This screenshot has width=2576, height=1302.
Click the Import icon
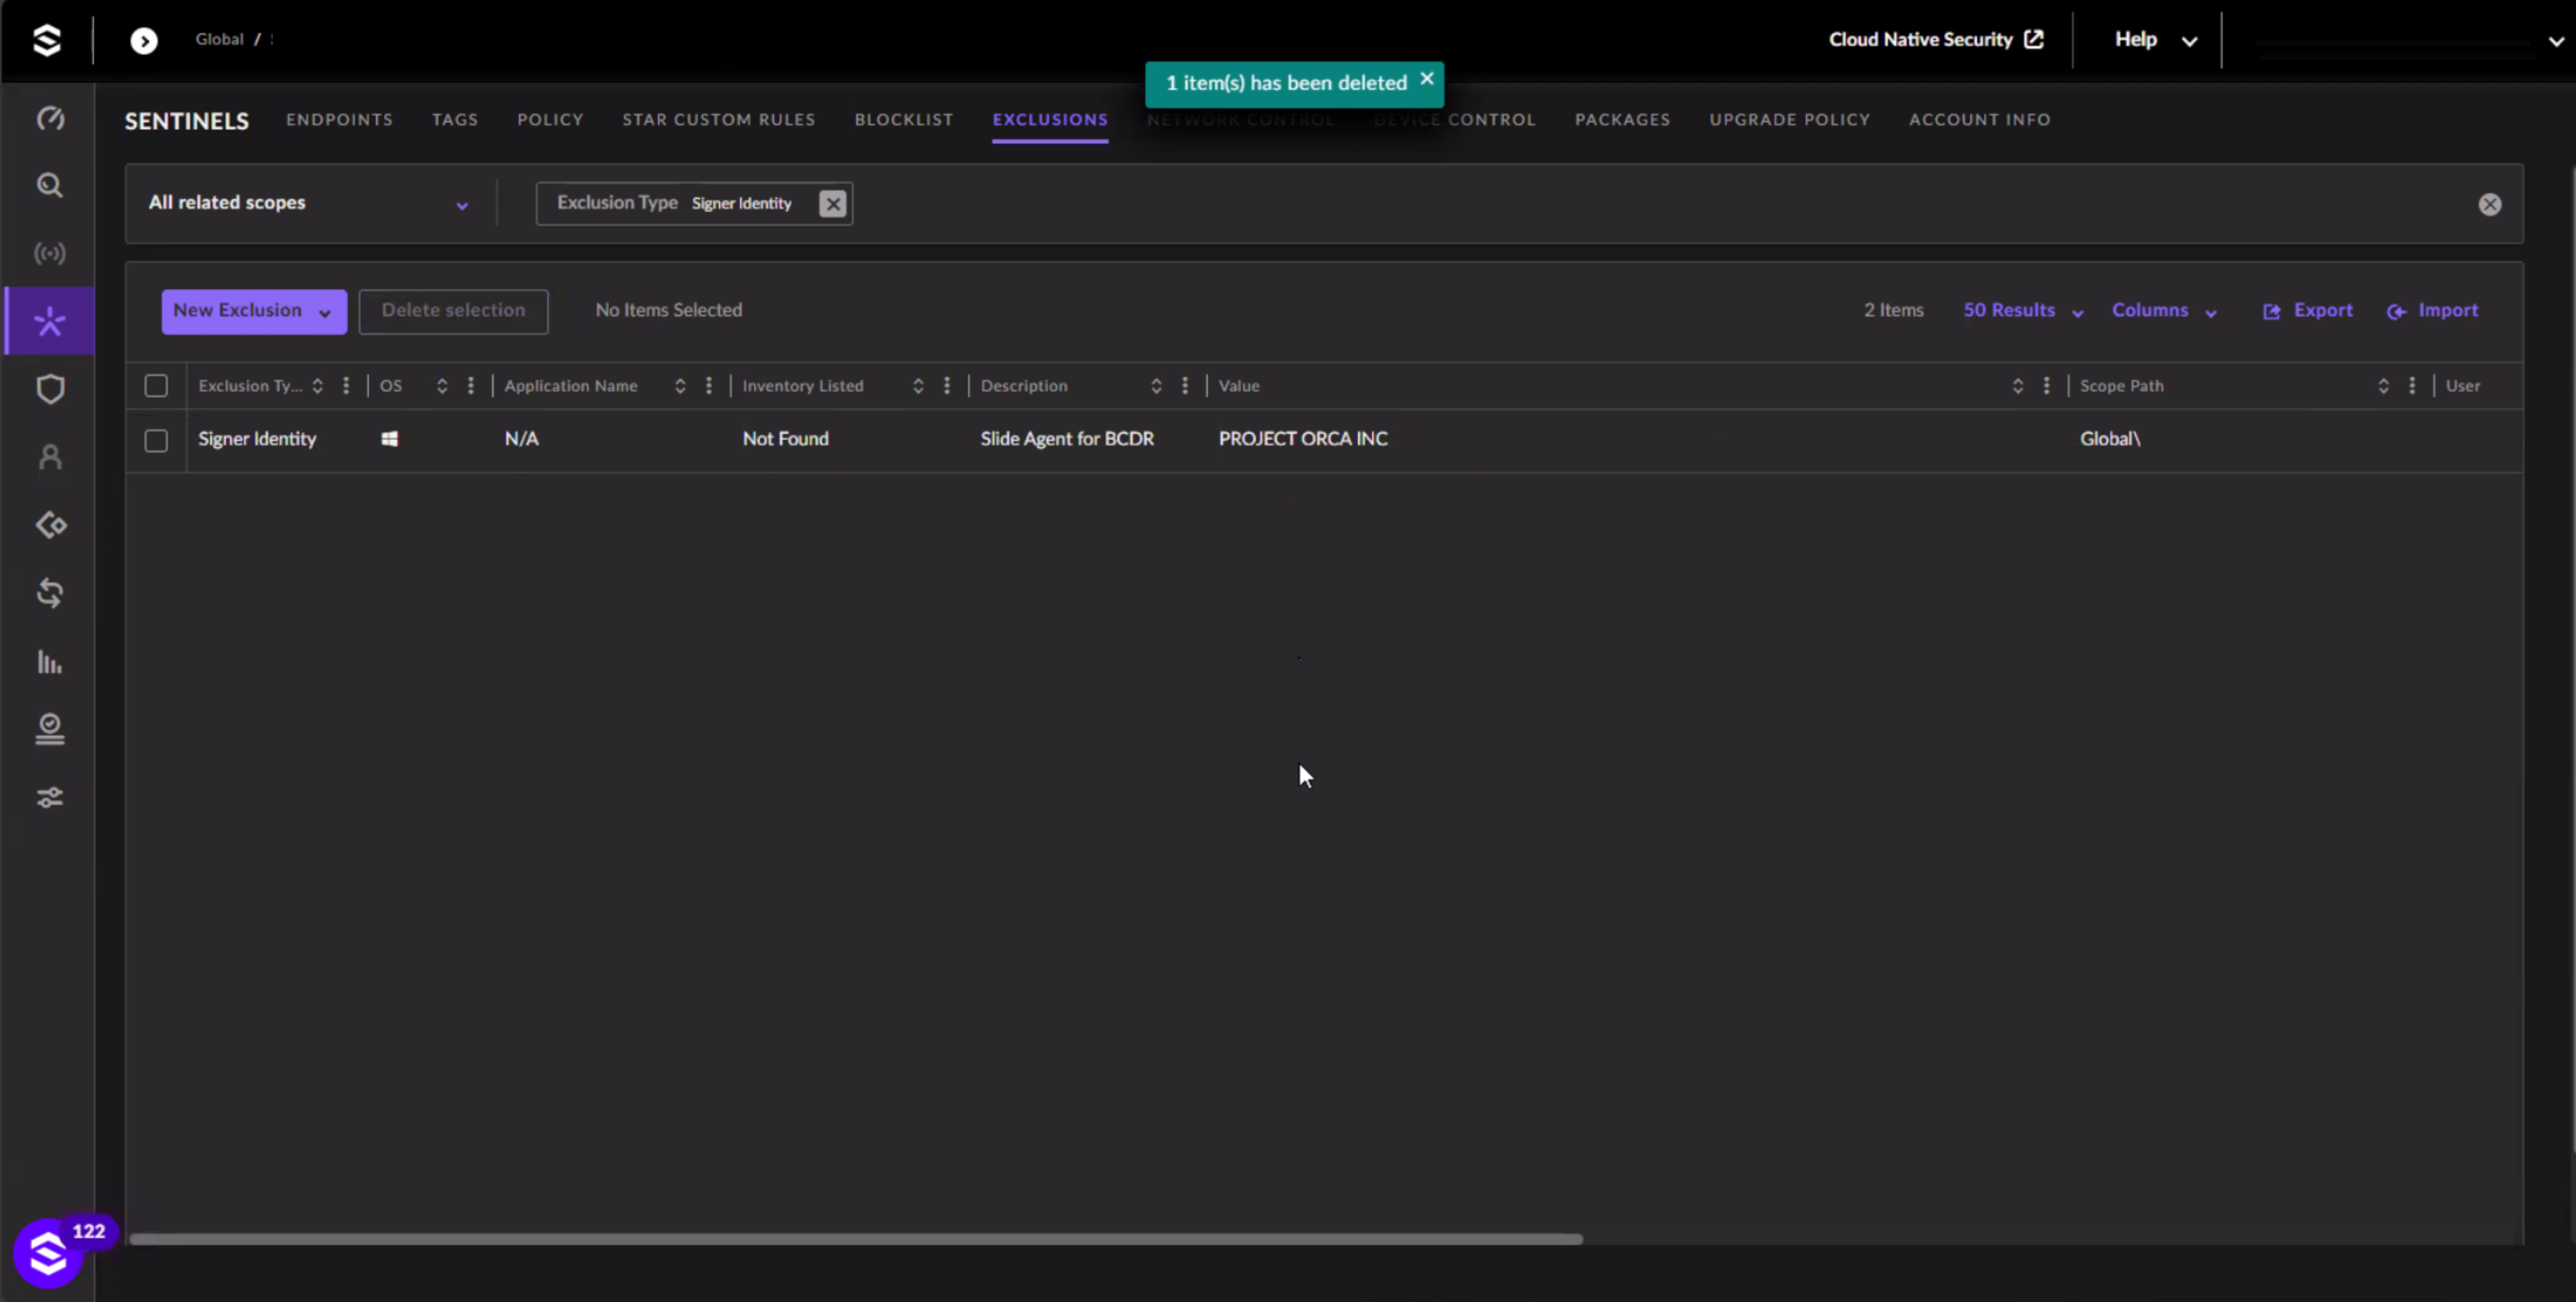(2396, 311)
